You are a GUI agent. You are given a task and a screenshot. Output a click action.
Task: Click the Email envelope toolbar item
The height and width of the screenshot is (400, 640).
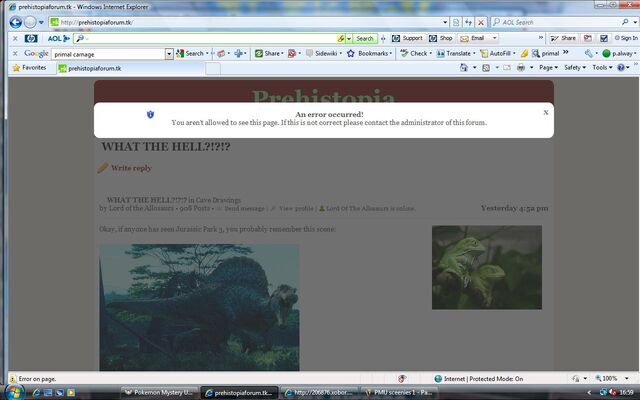click(x=473, y=38)
